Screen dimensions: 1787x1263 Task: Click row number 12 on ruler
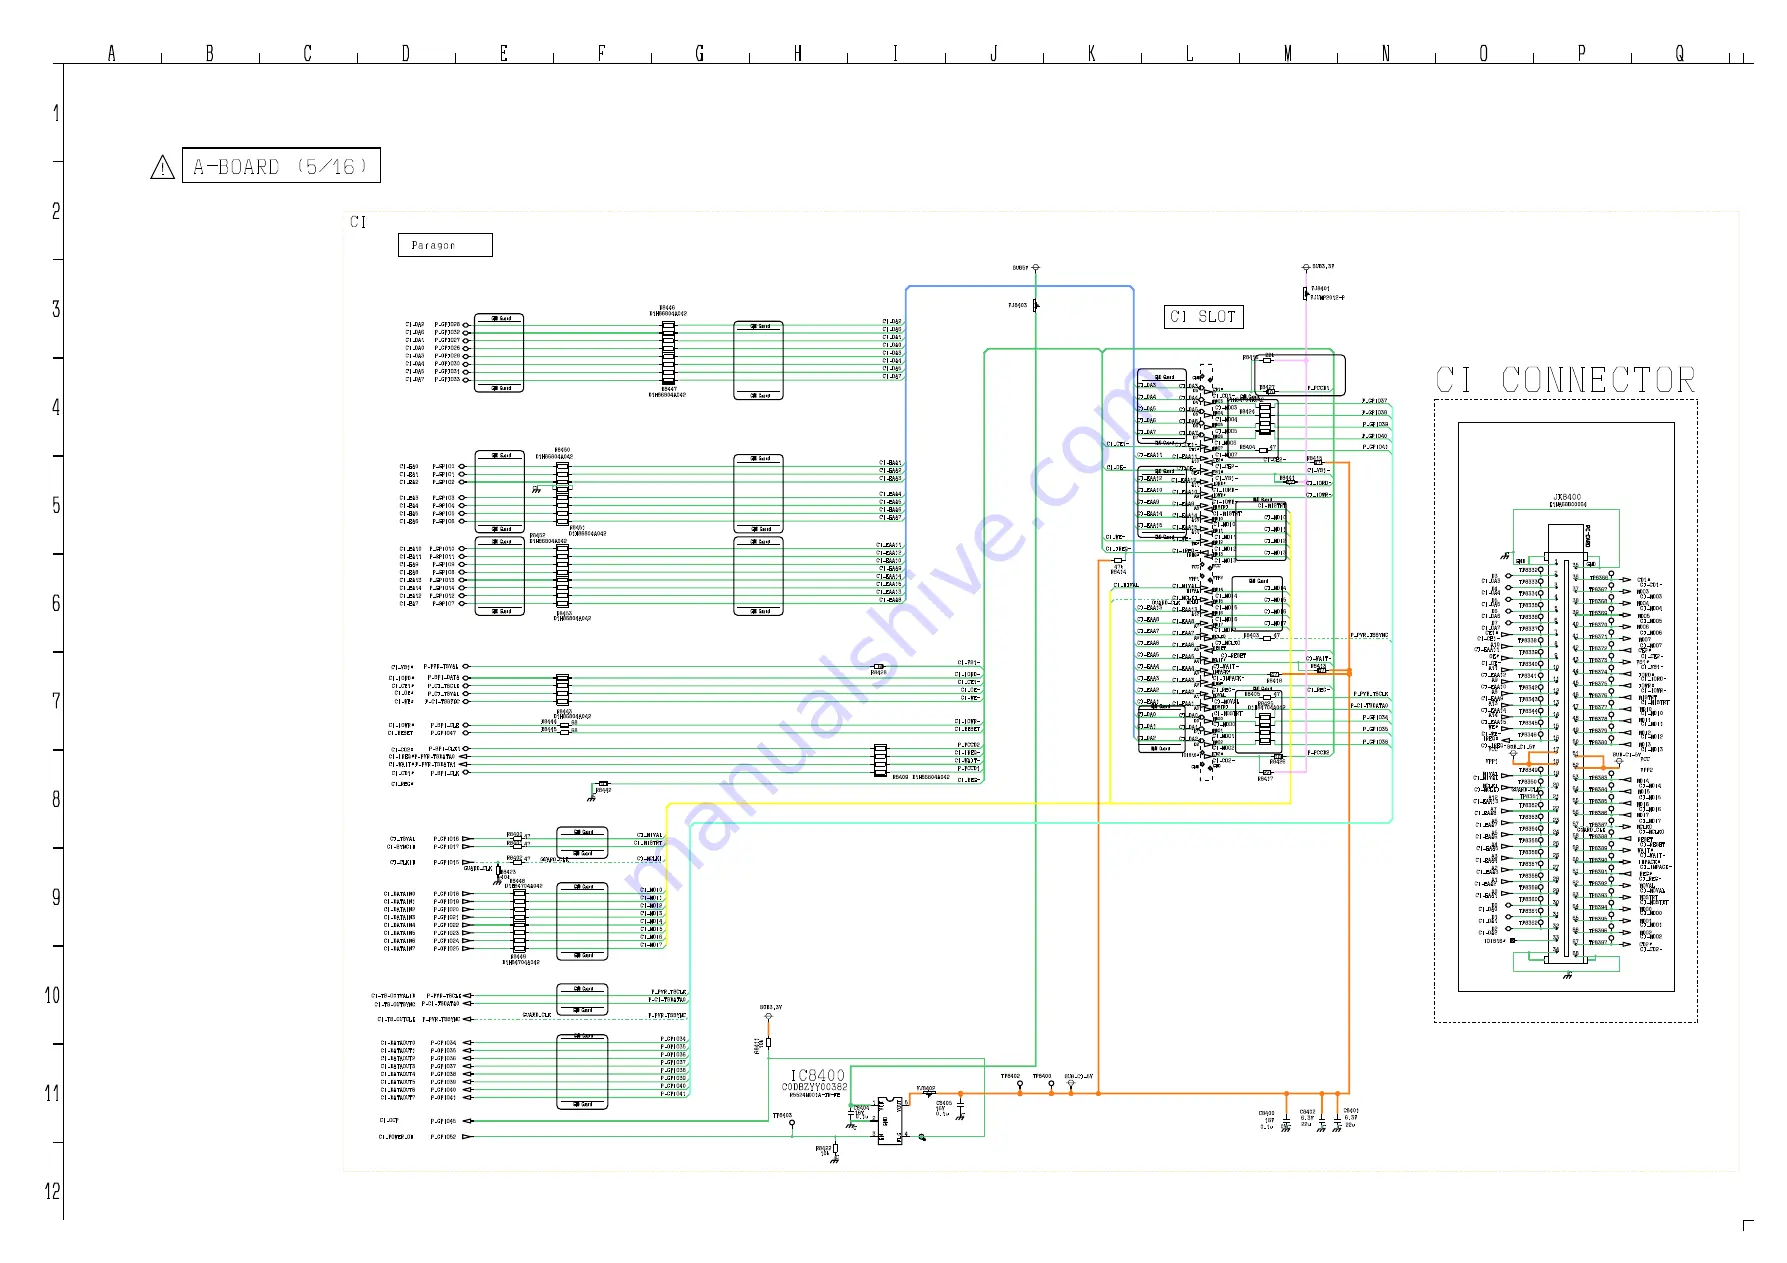(x=52, y=1191)
